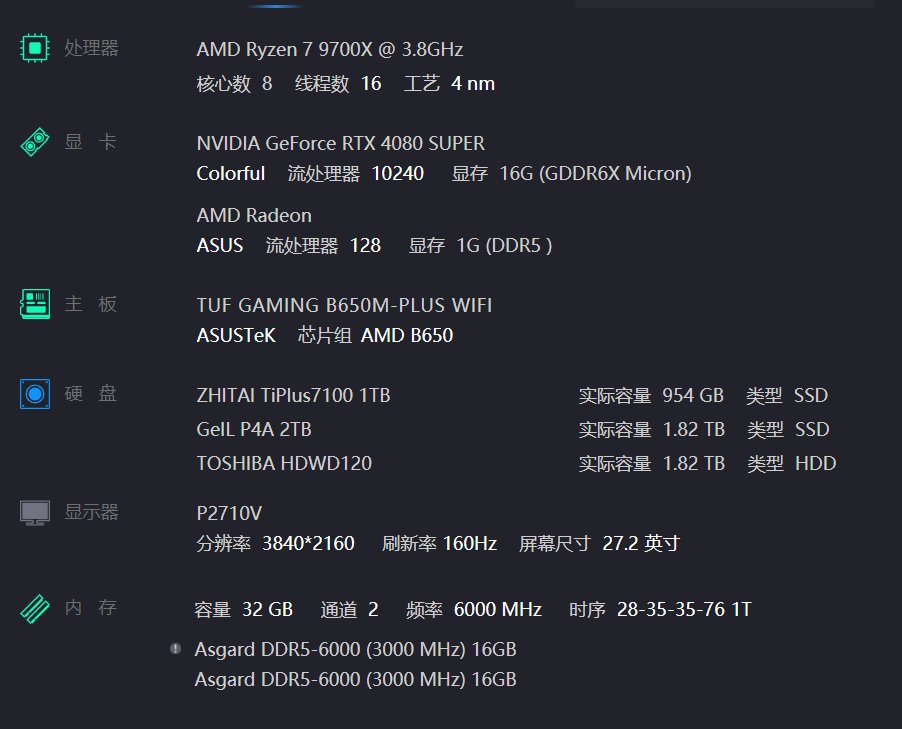The height and width of the screenshot is (729, 902).
Task: Click the processor chip icon
Action: point(35,48)
